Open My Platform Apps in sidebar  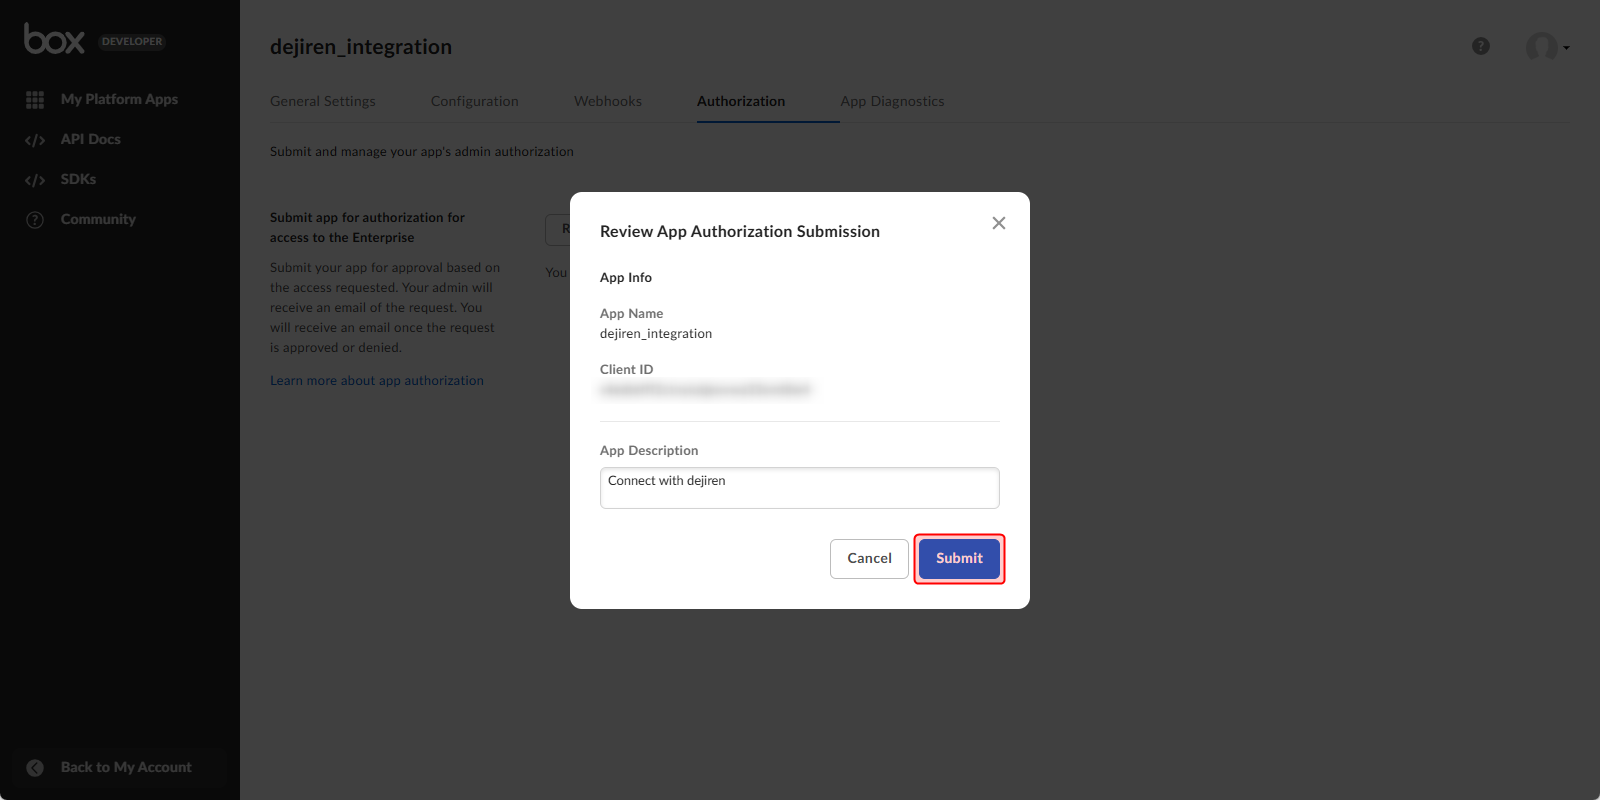pos(119,99)
